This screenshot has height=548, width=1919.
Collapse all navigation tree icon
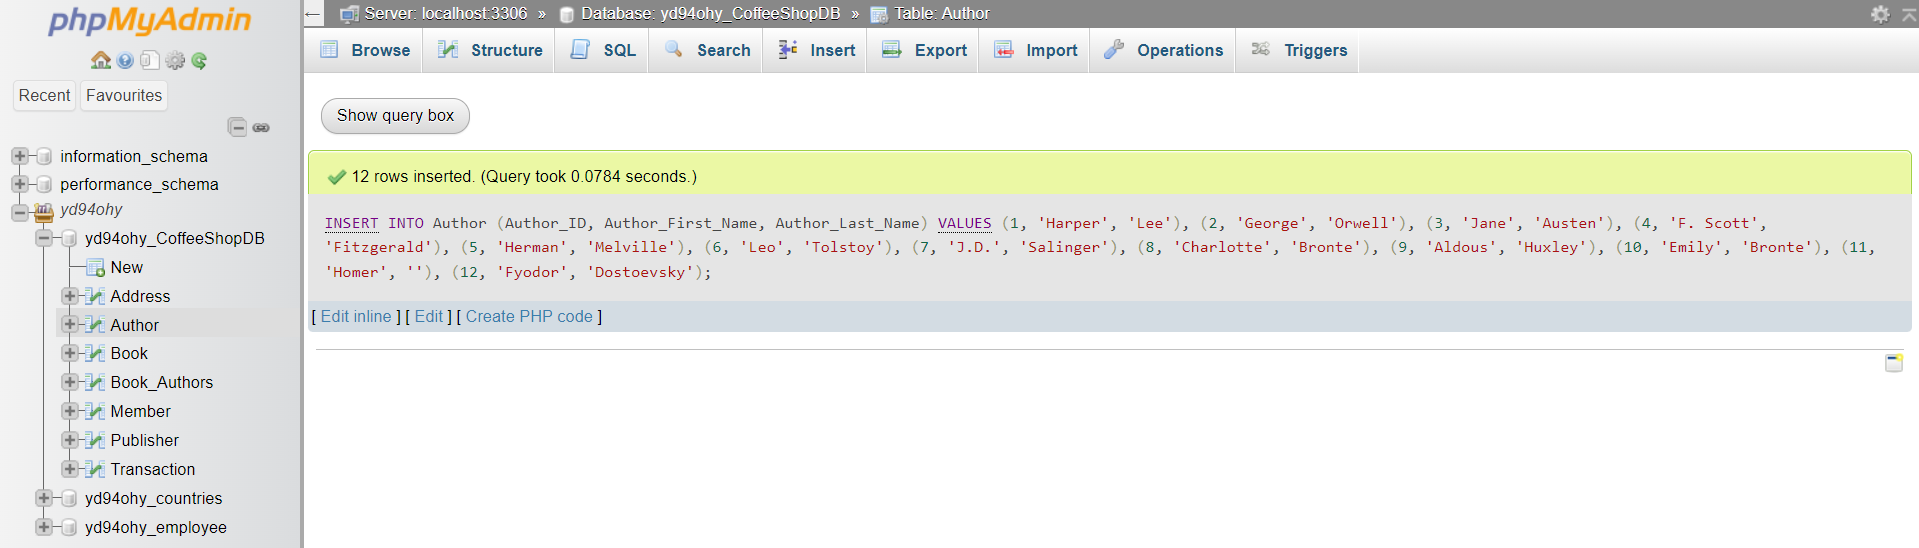(x=237, y=127)
